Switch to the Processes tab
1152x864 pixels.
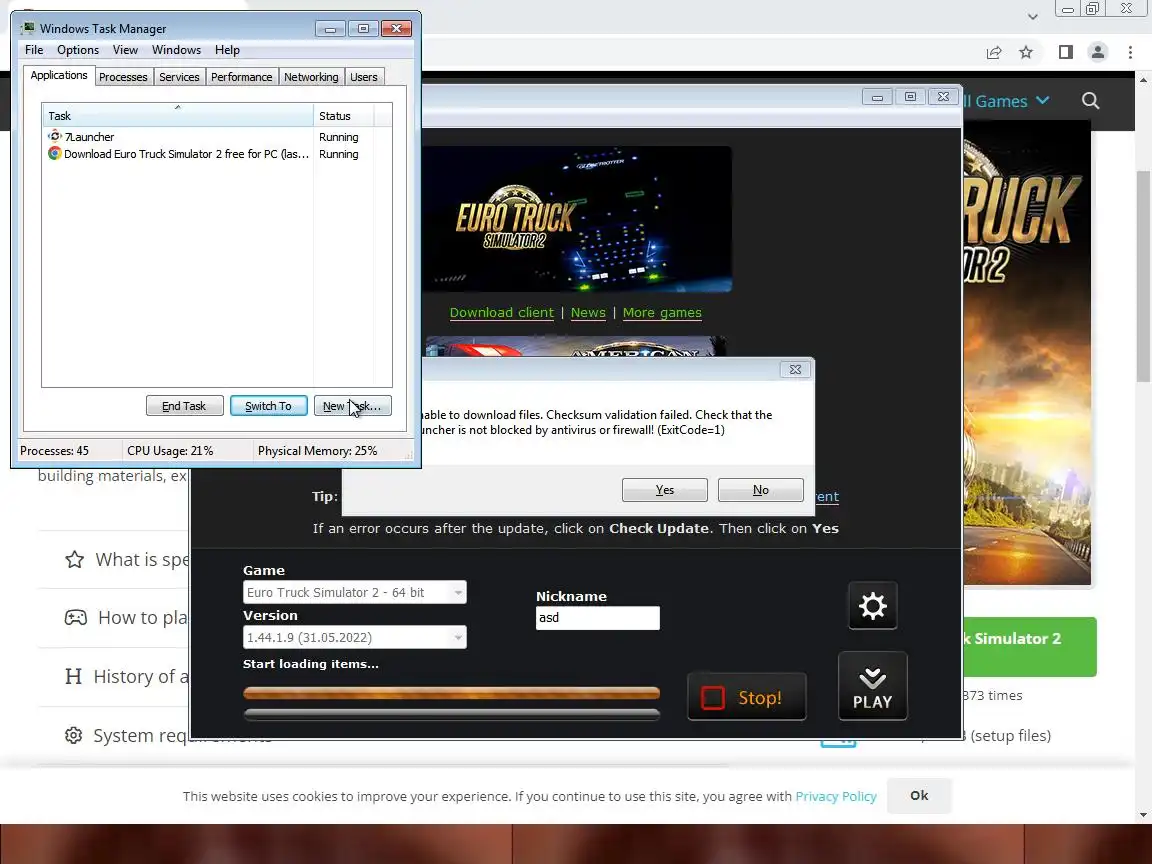[123, 77]
